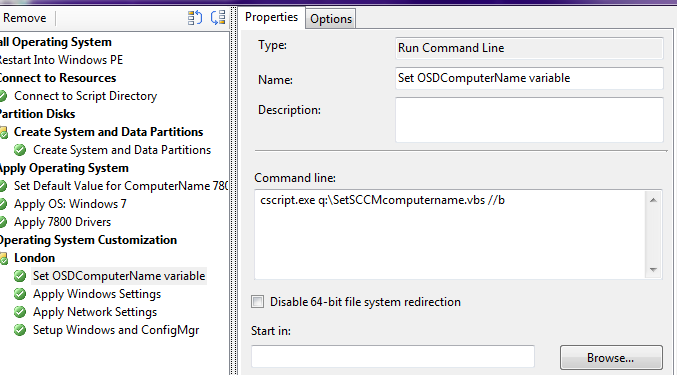Select the Set OSDComputerName variable step

[x=119, y=276]
